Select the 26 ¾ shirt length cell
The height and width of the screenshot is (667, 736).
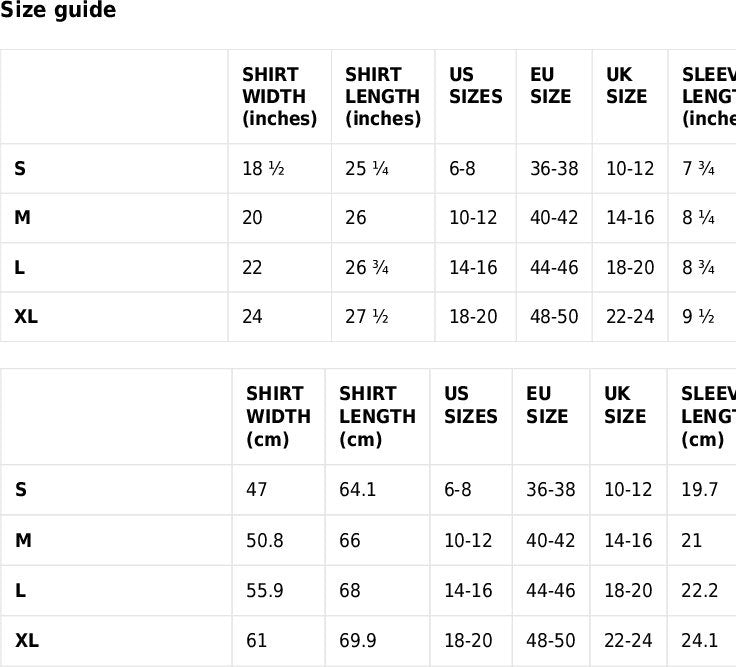(x=367, y=268)
